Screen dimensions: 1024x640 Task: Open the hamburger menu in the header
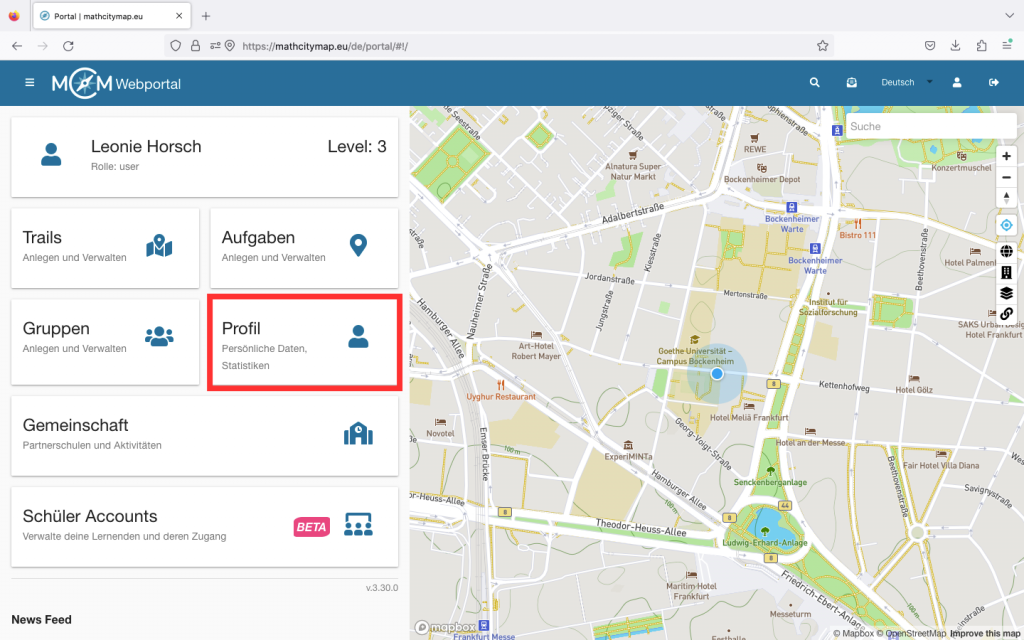tap(30, 83)
